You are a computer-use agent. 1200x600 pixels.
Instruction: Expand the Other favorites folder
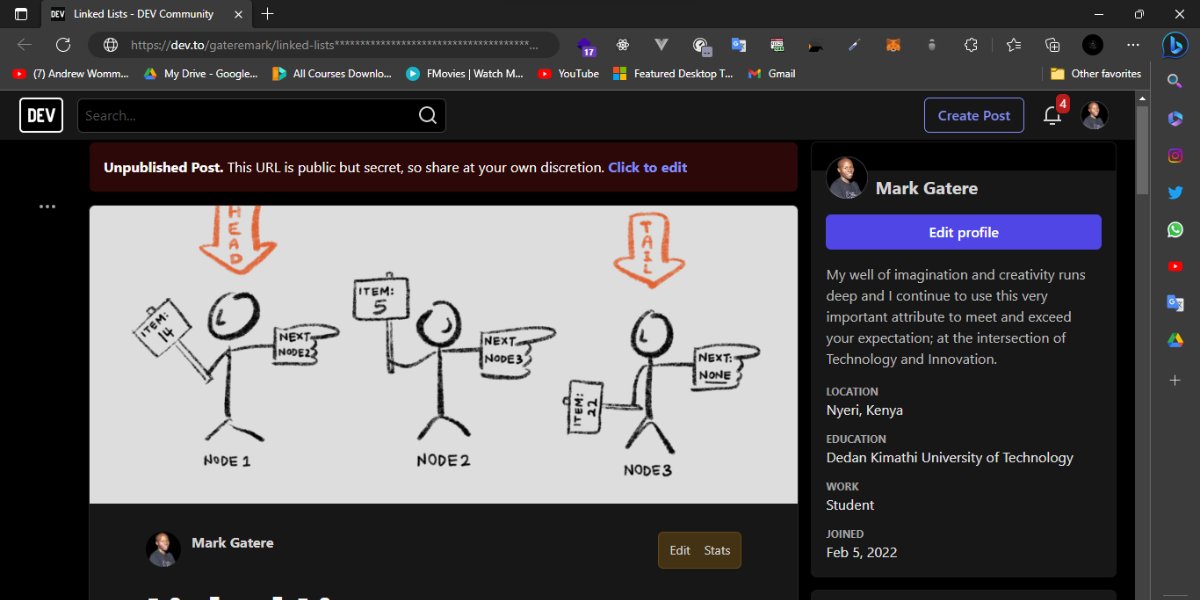1096,73
